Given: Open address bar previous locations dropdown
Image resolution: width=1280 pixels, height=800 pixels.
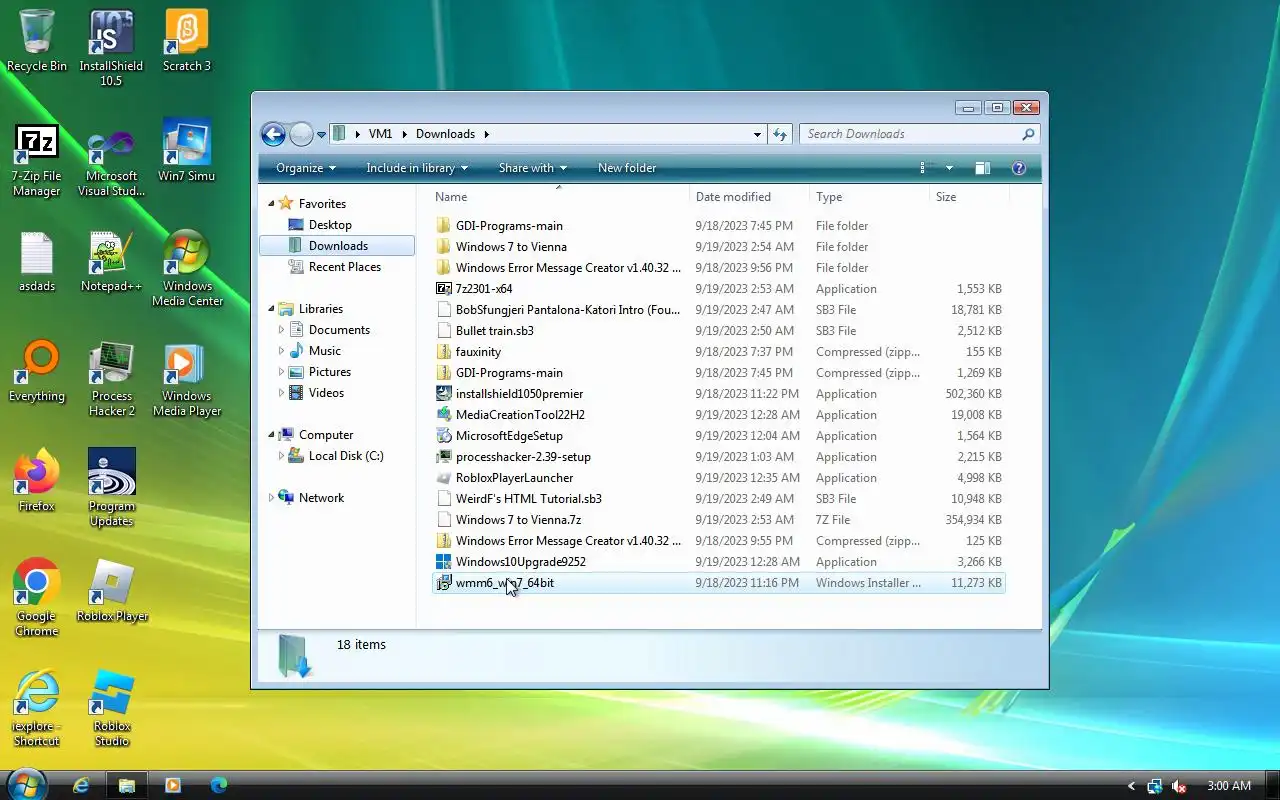Looking at the screenshot, I should pos(757,134).
